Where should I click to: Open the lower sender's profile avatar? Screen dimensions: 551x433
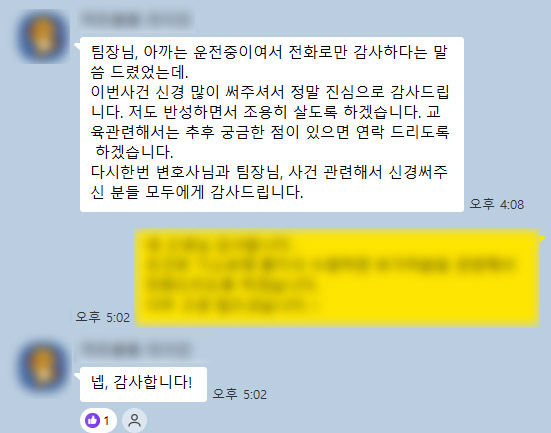coord(43,367)
